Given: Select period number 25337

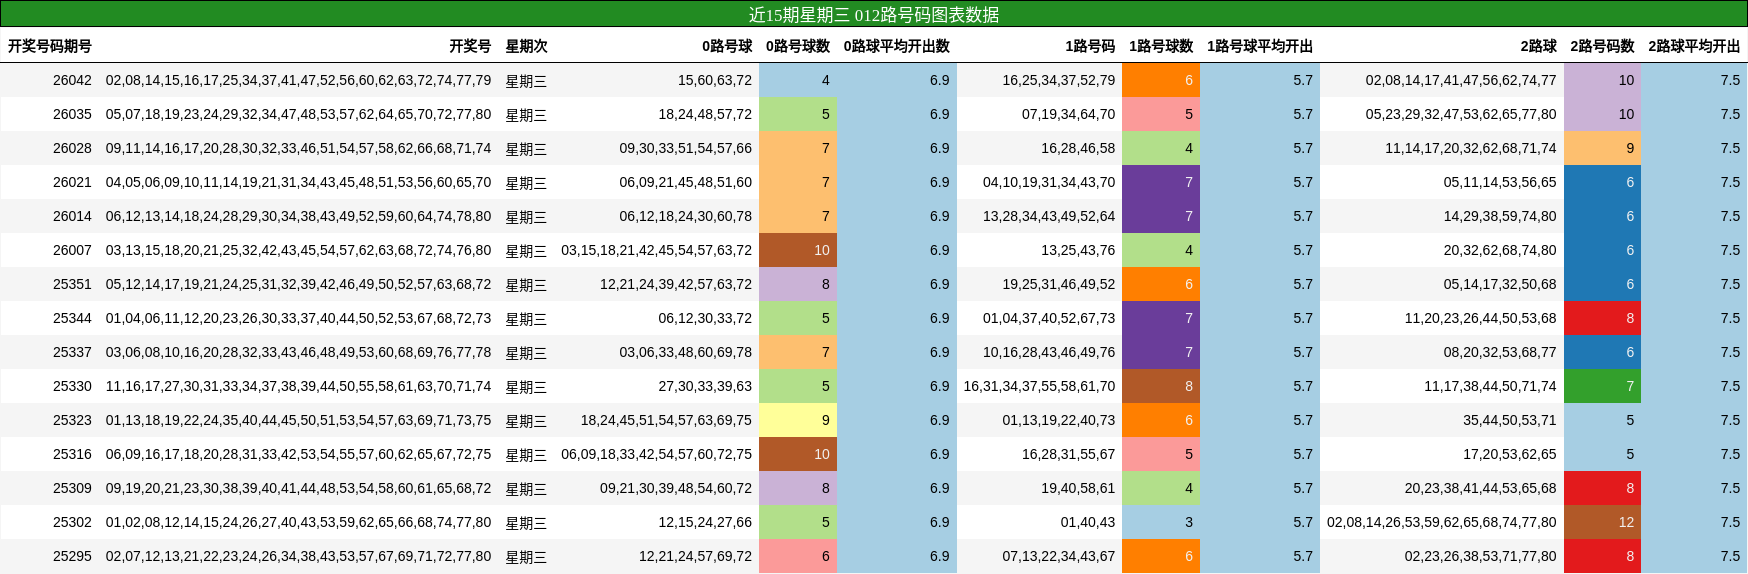Looking at the screenshot, I should 72,352.
